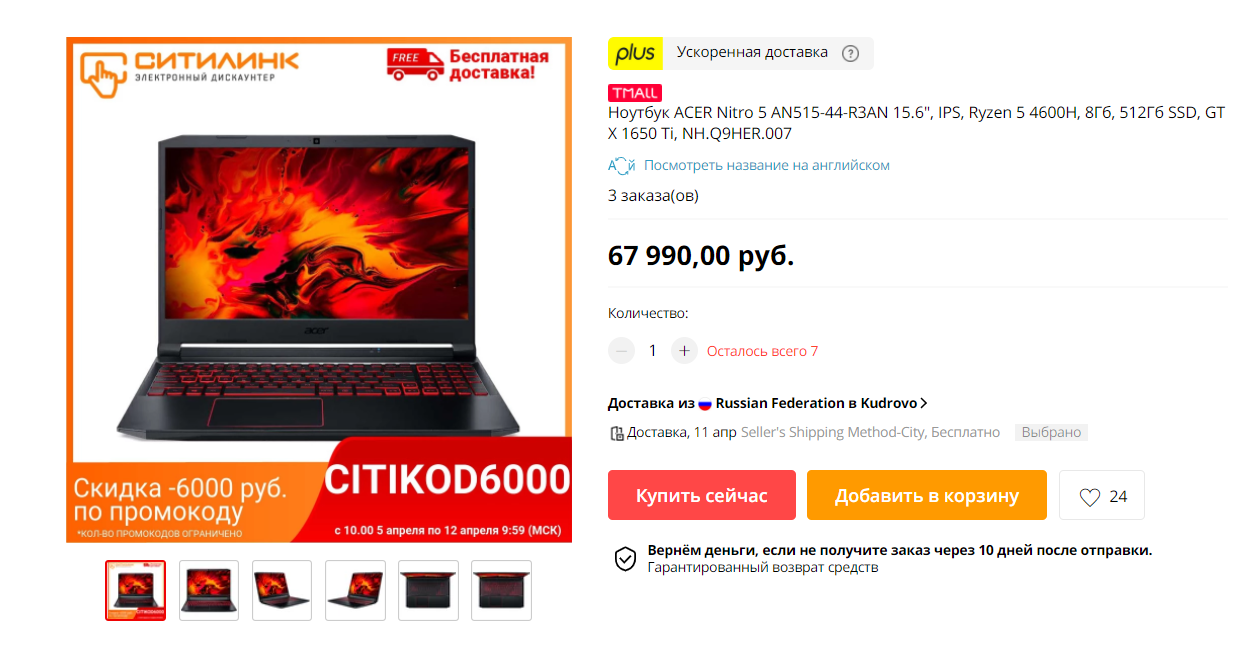Click the Купить сейчас button

(x=702, y=496)
